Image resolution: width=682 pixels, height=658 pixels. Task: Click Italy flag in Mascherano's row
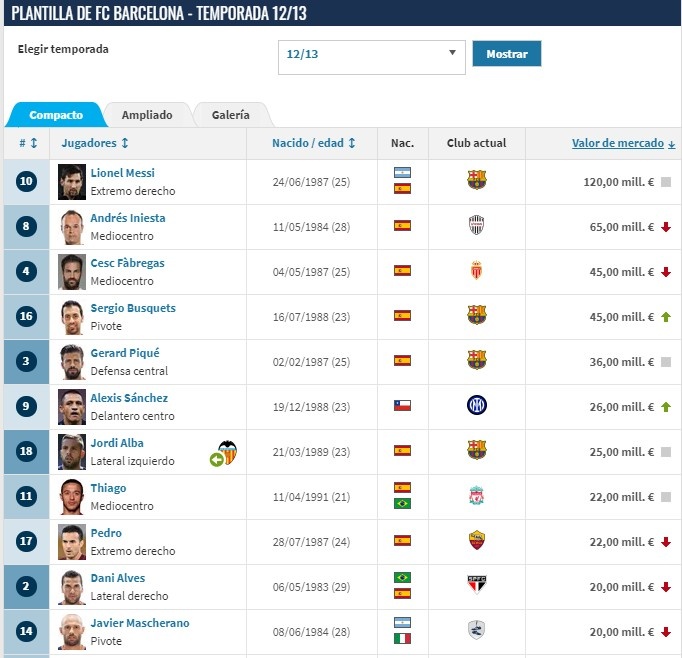pyautogui.click(x=402, y=638)
